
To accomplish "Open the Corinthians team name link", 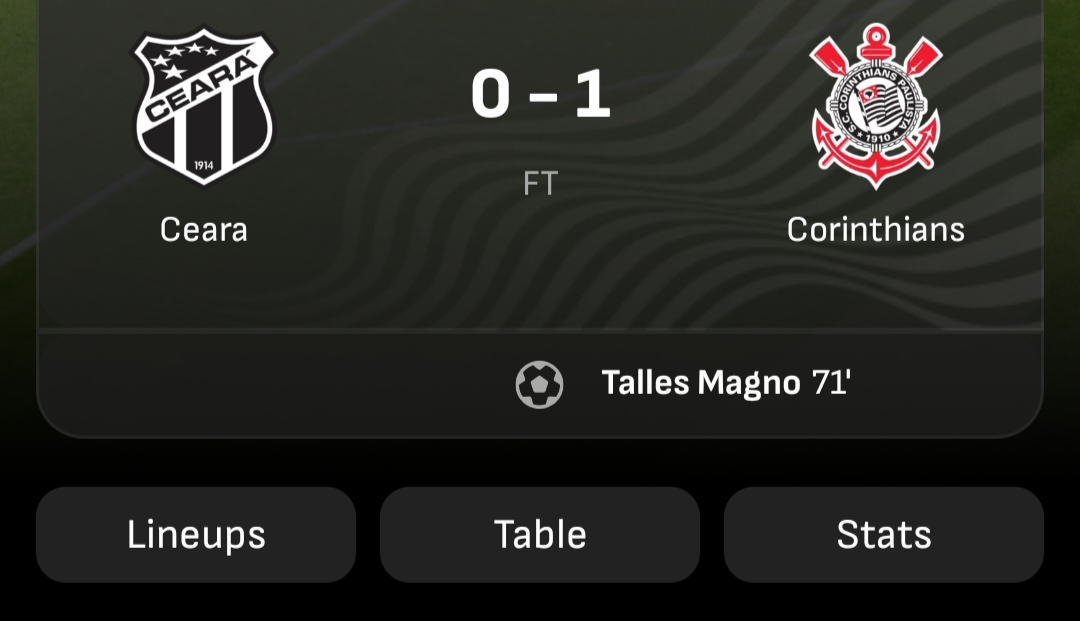I will pyautogui.click(x=875, y=230).
